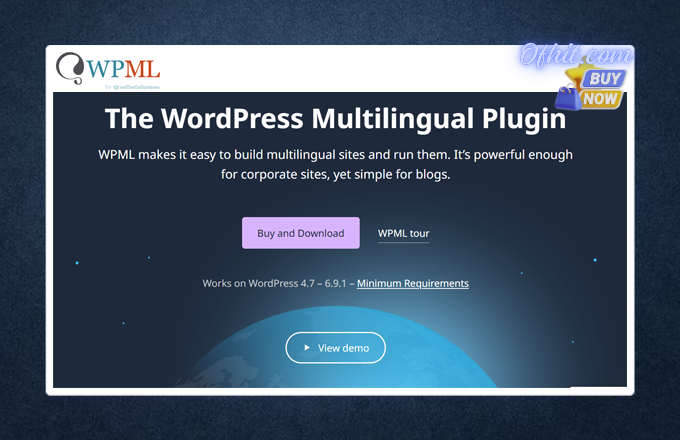Open the WPML tour link
Screen dimensions: 680x440
[x=403, y=233]
